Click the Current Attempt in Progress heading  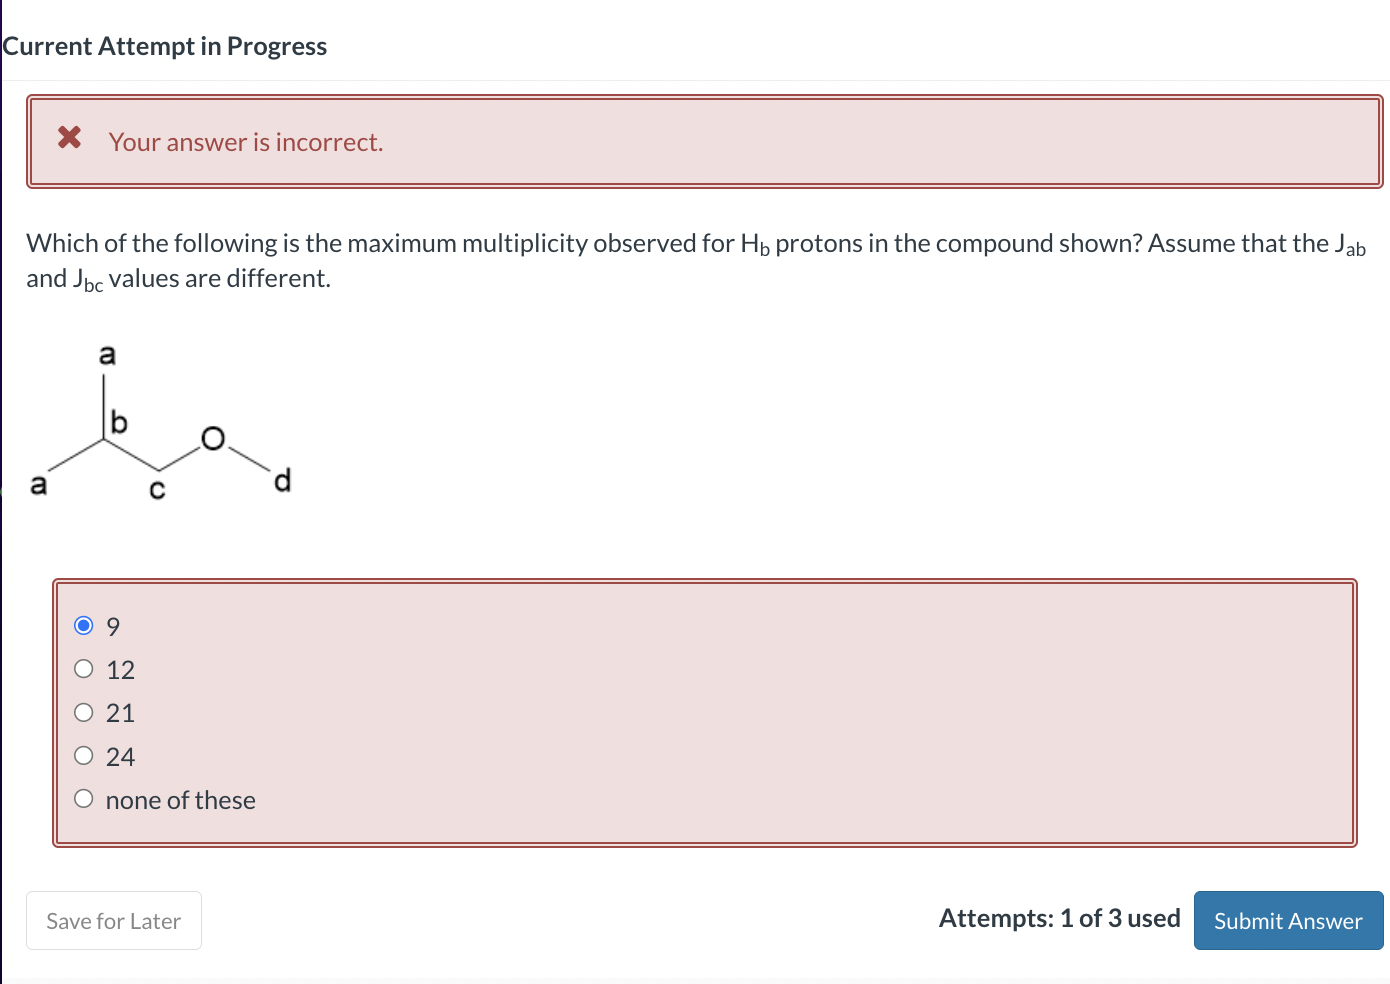[x=165, y=46]
